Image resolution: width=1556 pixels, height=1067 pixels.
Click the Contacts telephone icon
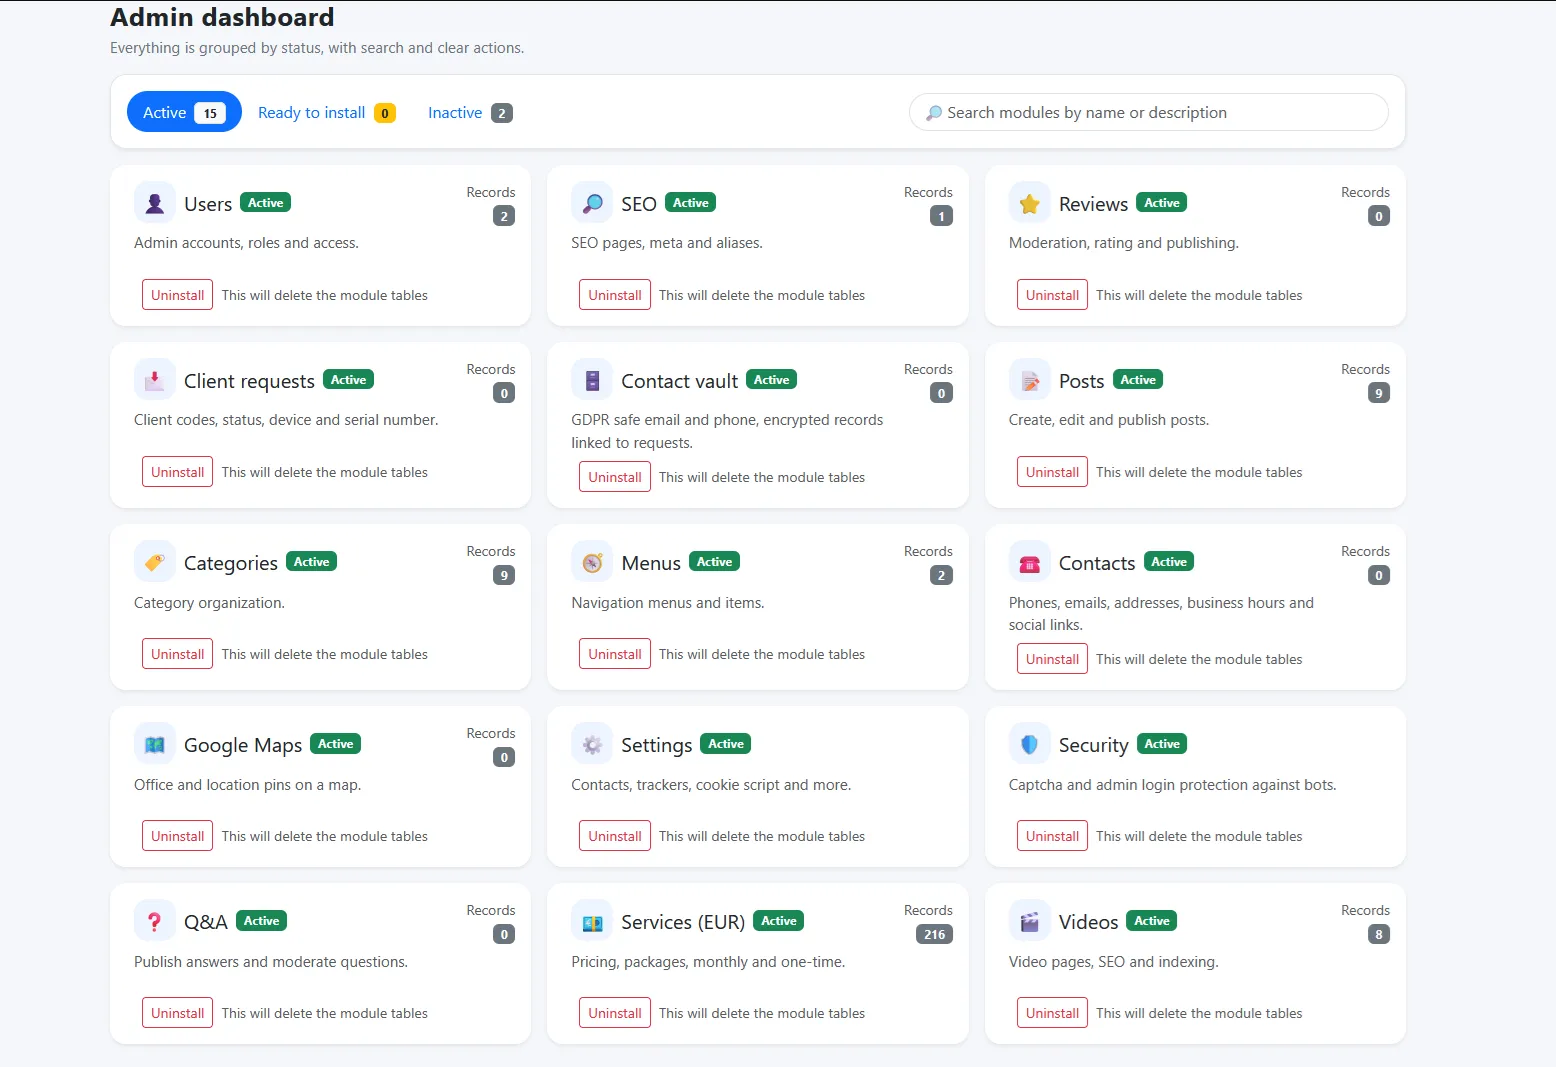tap(1029, 562)
